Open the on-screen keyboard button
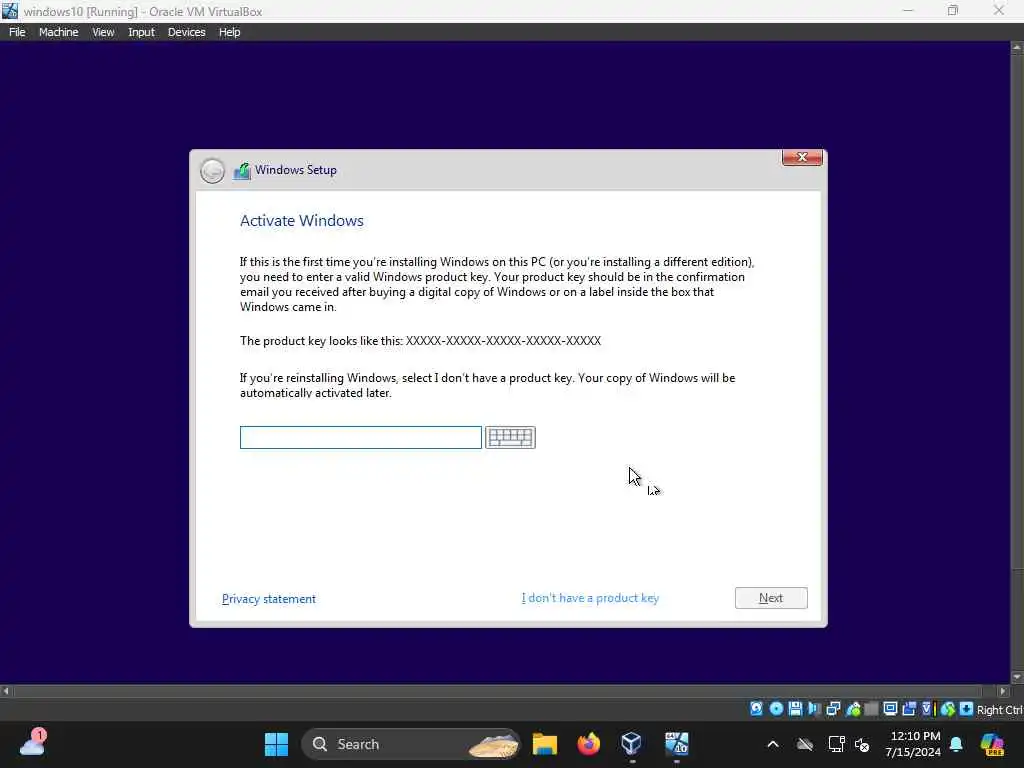 coord(510,438)
